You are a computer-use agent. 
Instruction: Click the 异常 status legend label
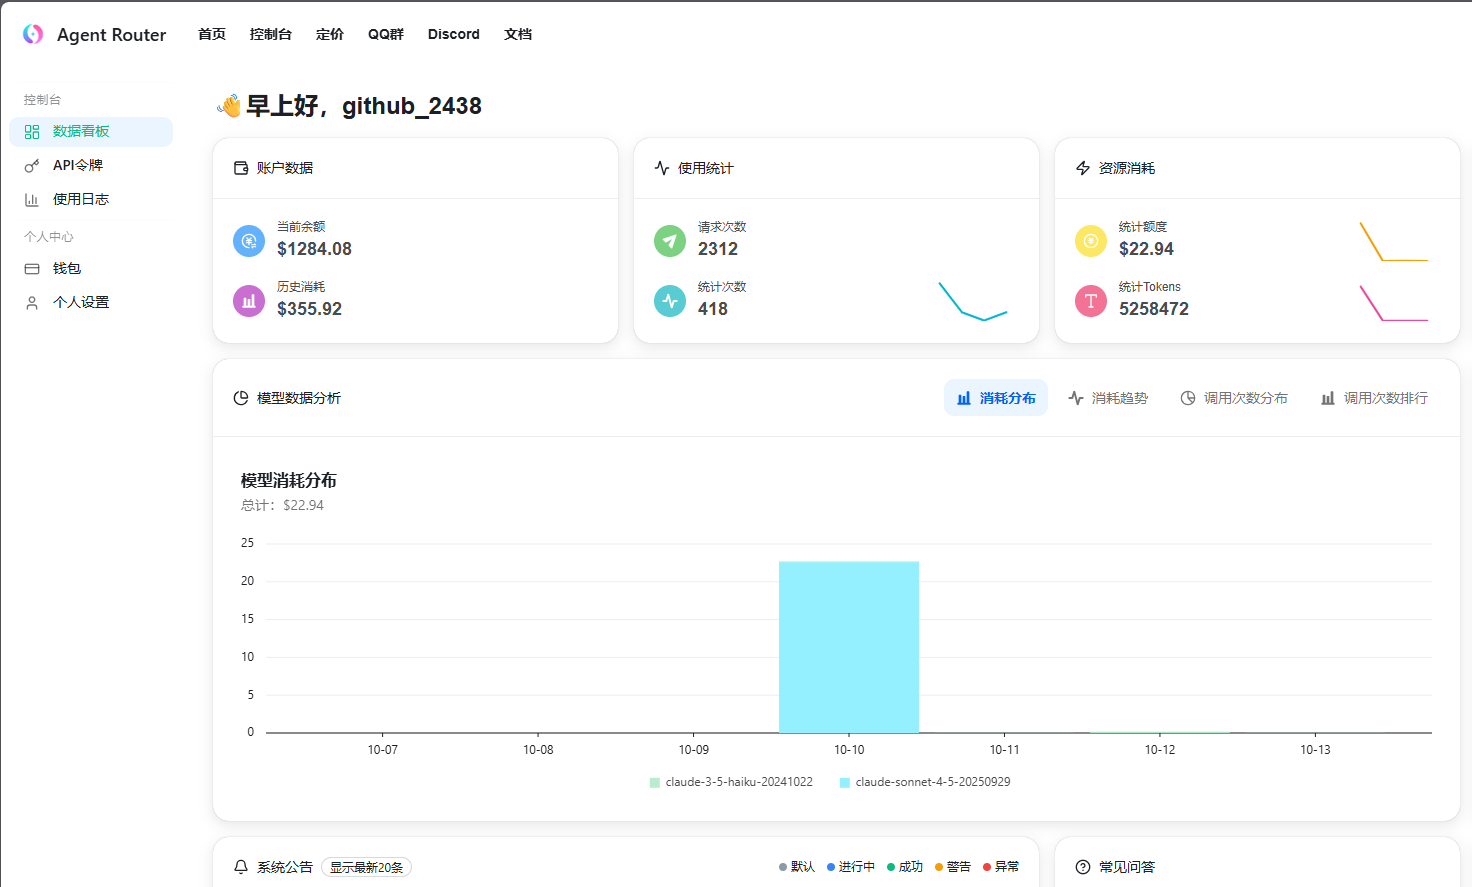[1006, 867]
